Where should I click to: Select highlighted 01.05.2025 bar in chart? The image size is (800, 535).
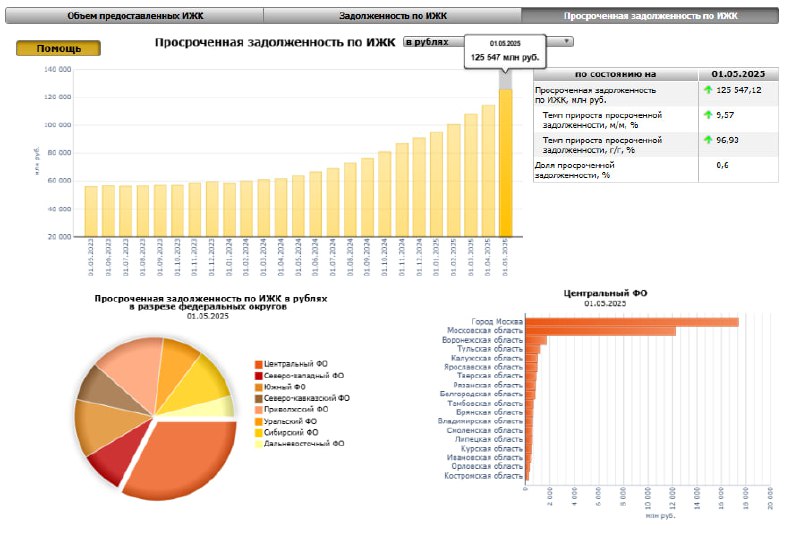click(x=505, y=163)
